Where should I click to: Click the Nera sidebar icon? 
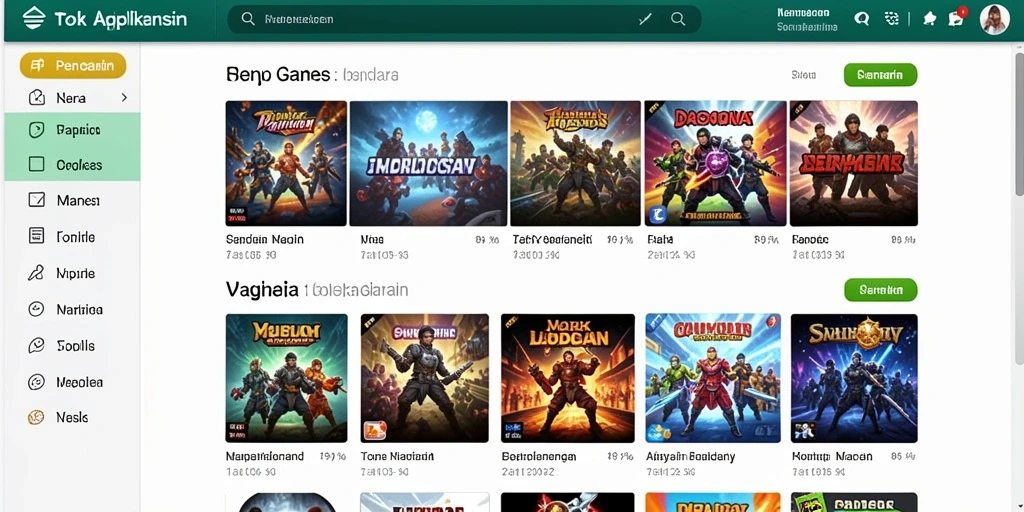(x=37, y=98)
